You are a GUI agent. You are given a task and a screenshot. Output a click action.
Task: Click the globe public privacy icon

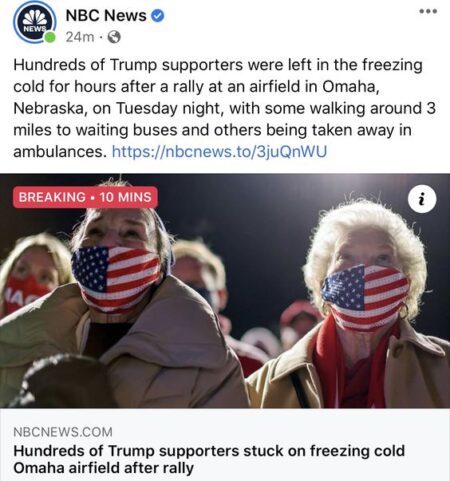114,37
